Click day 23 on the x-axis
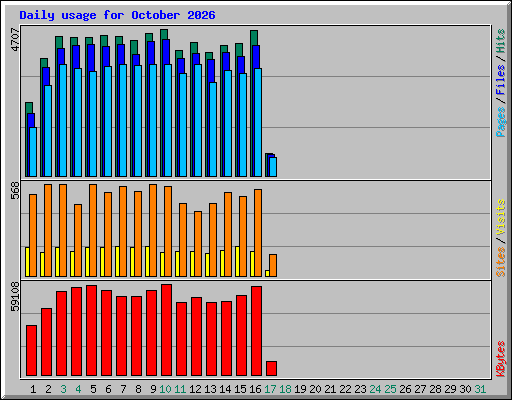 (360, 389)
